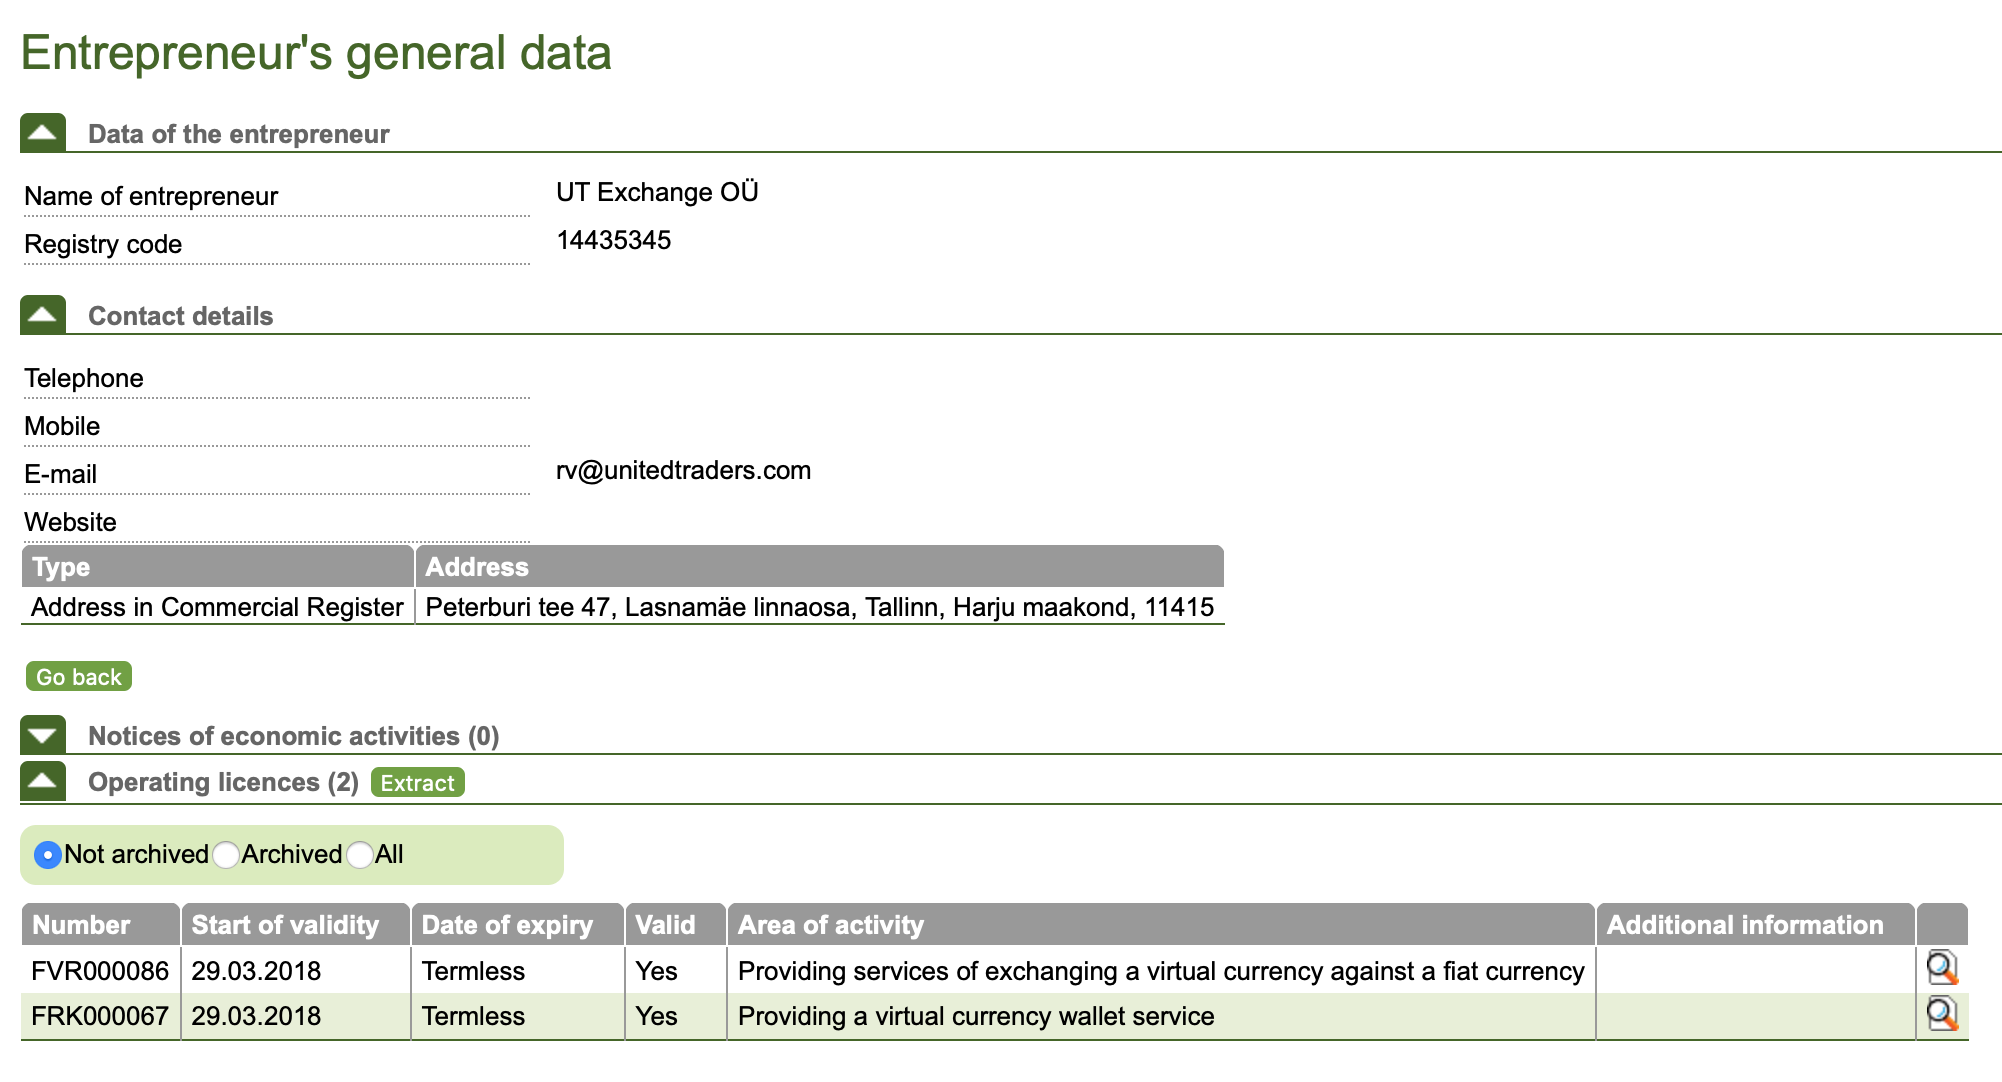
Task: Click the Additional information column header
Action: coord(1755,925)
